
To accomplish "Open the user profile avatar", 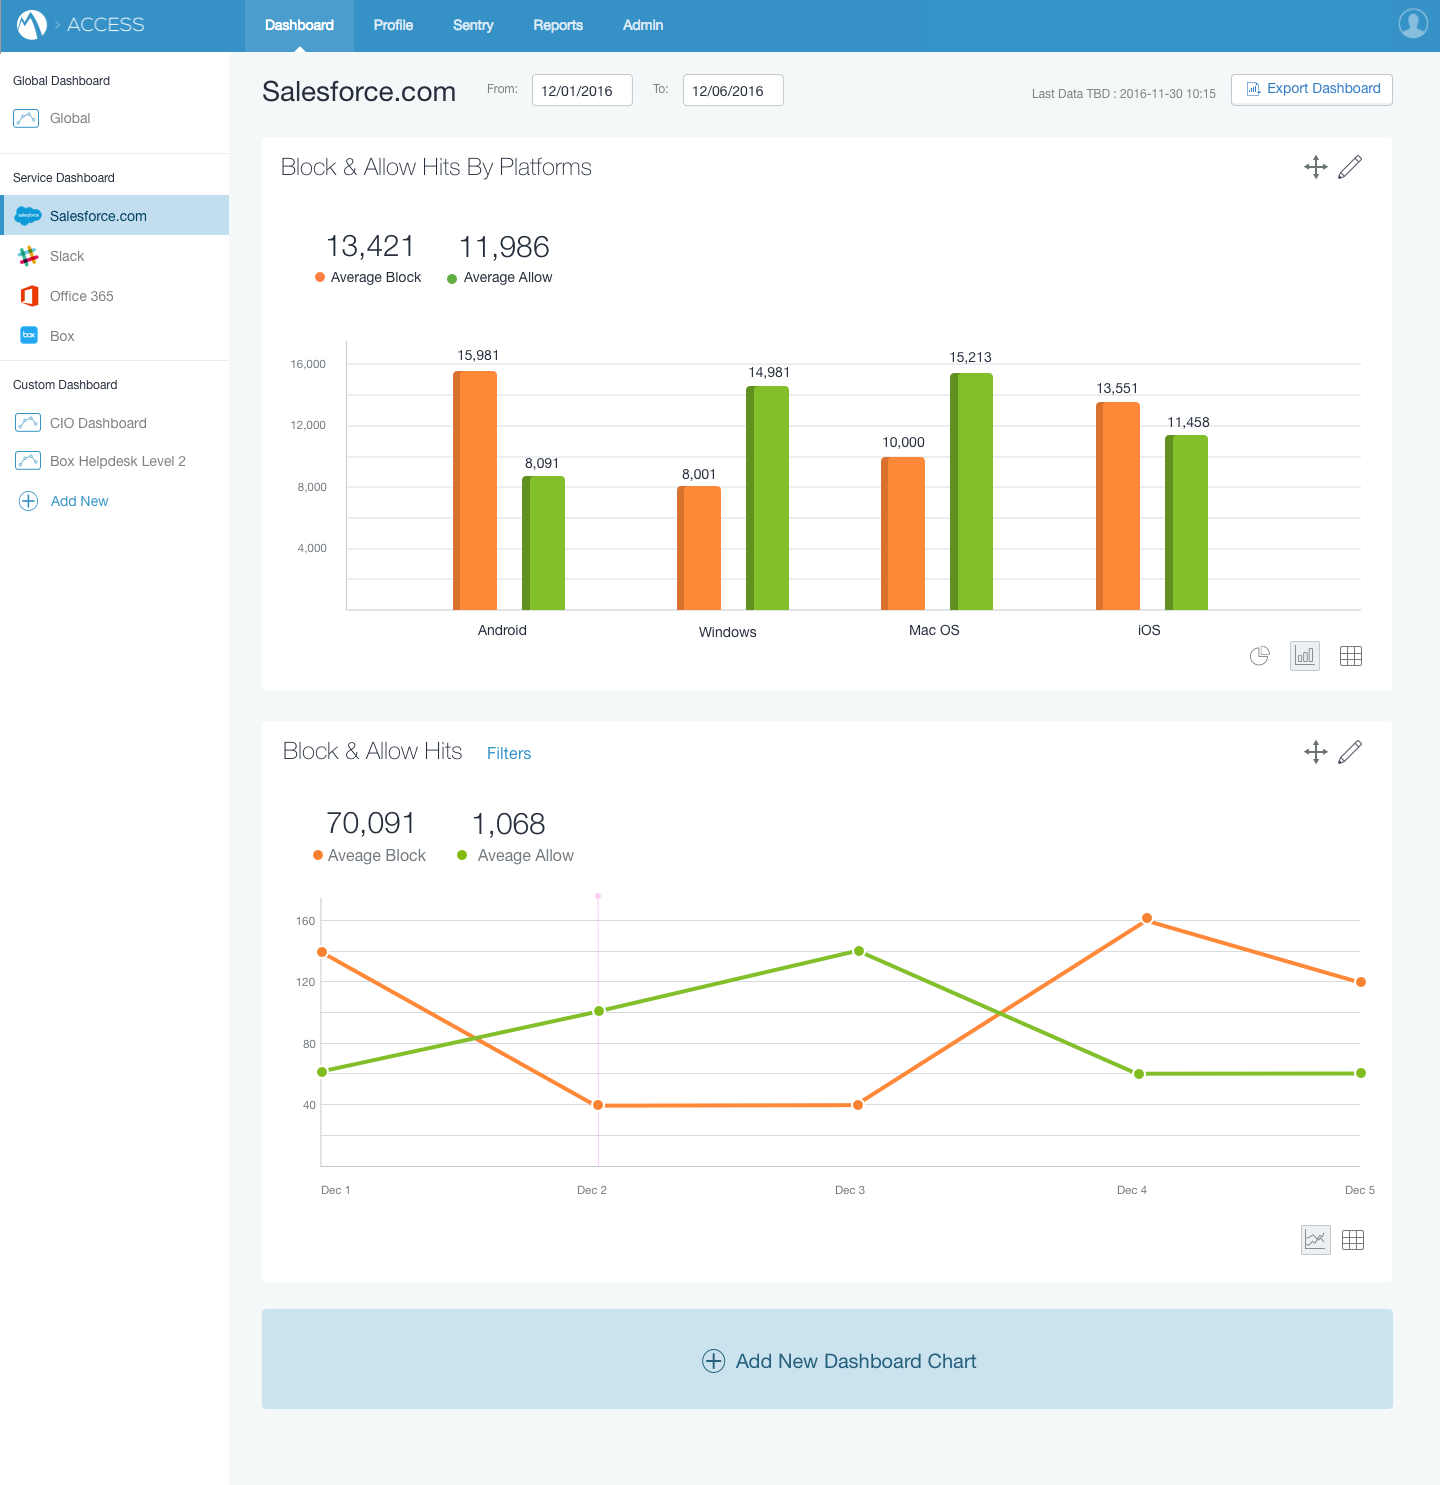I will click(1413, 24).
